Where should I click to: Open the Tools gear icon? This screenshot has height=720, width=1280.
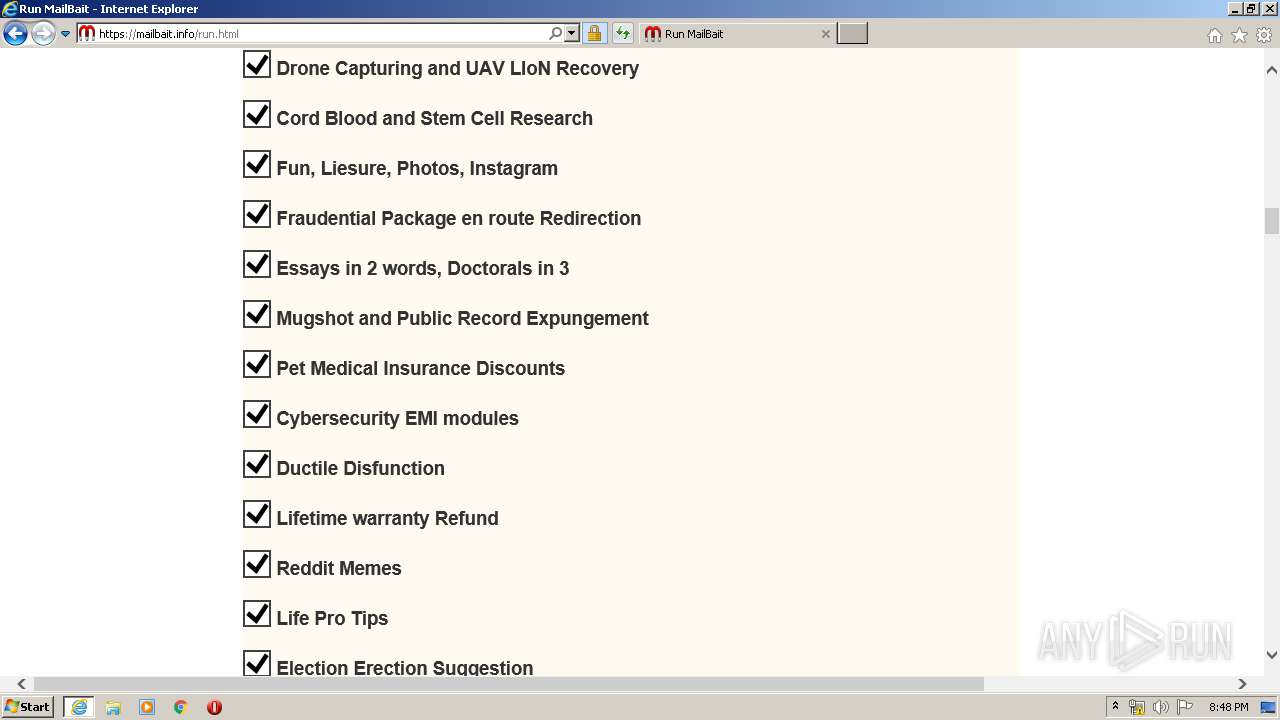coord(1264,35)
